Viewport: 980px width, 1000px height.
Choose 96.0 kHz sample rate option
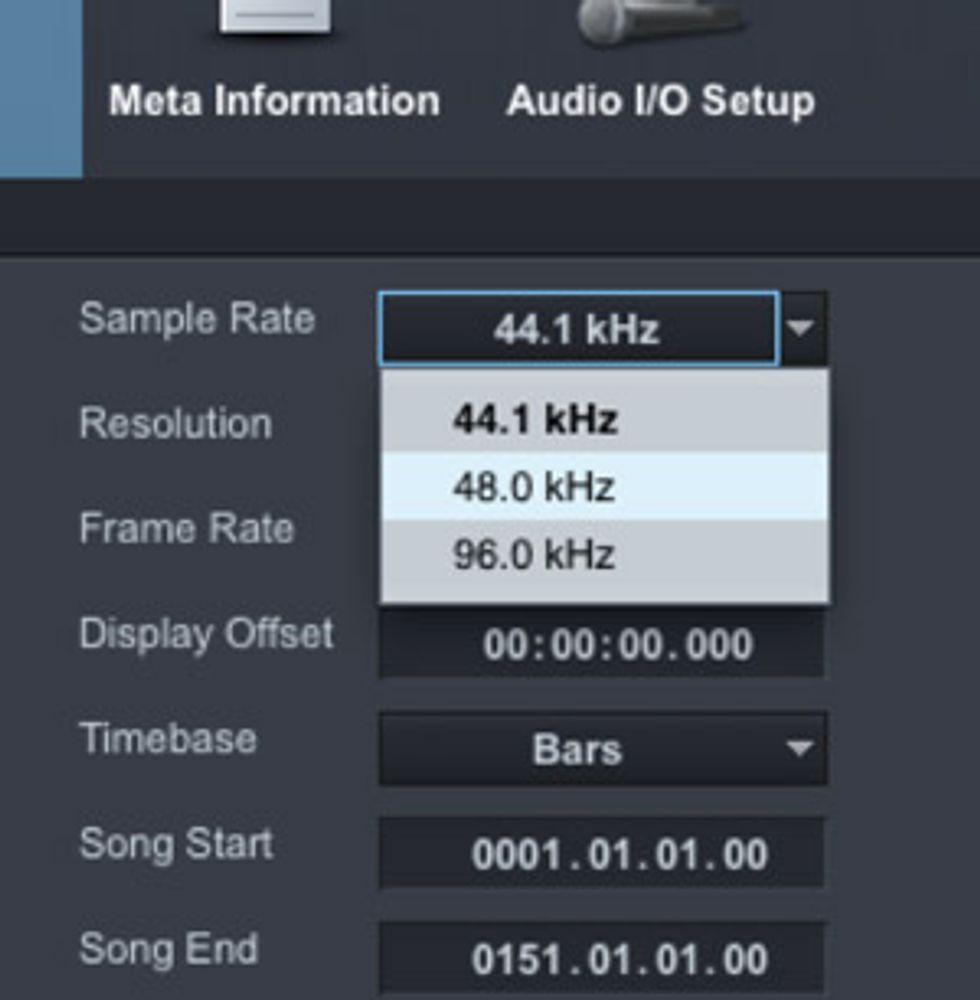pos(604,554)
